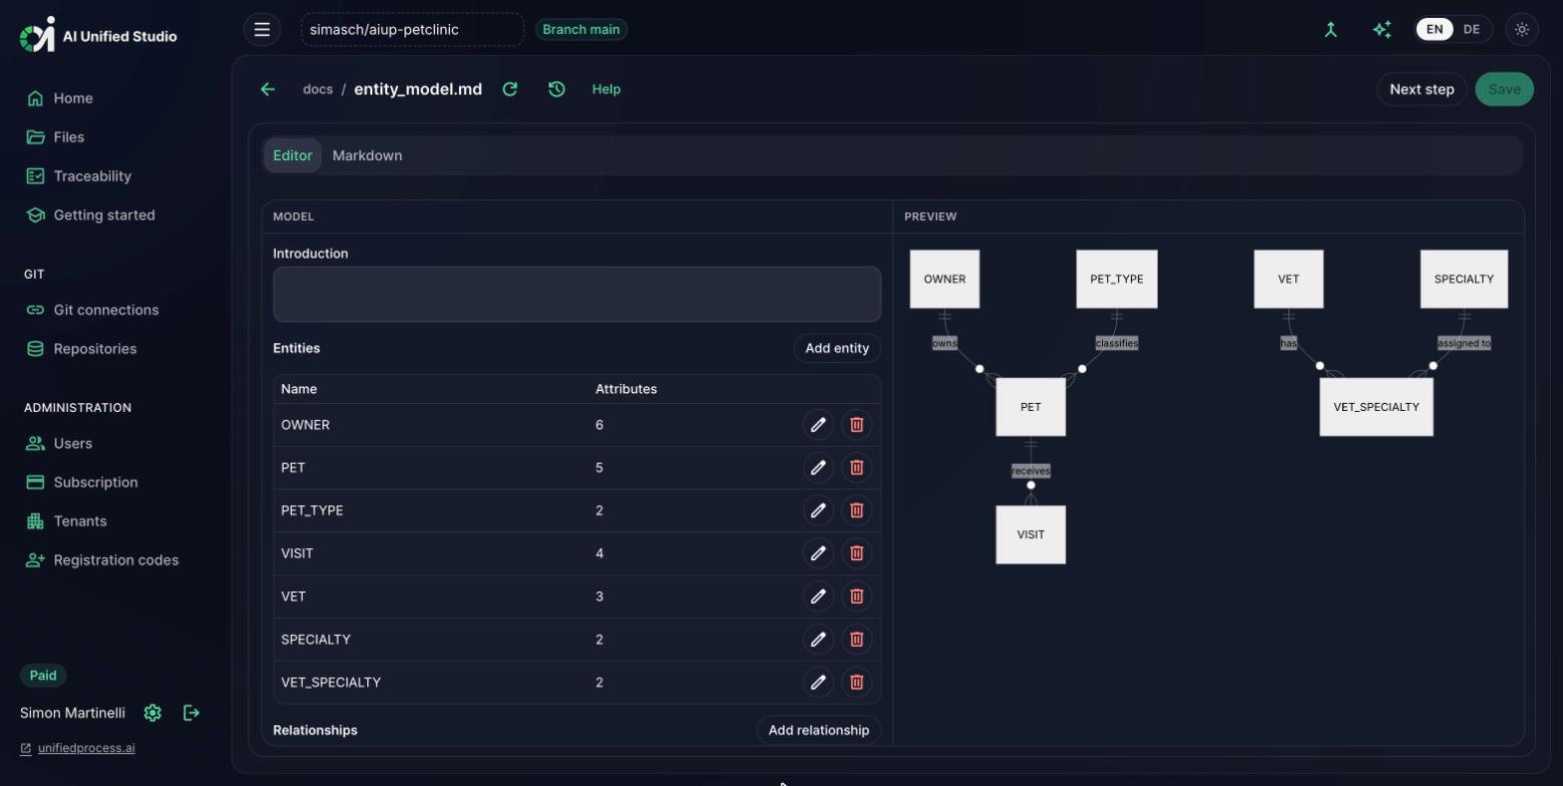Click Add entity button

[x=837, y=348]
